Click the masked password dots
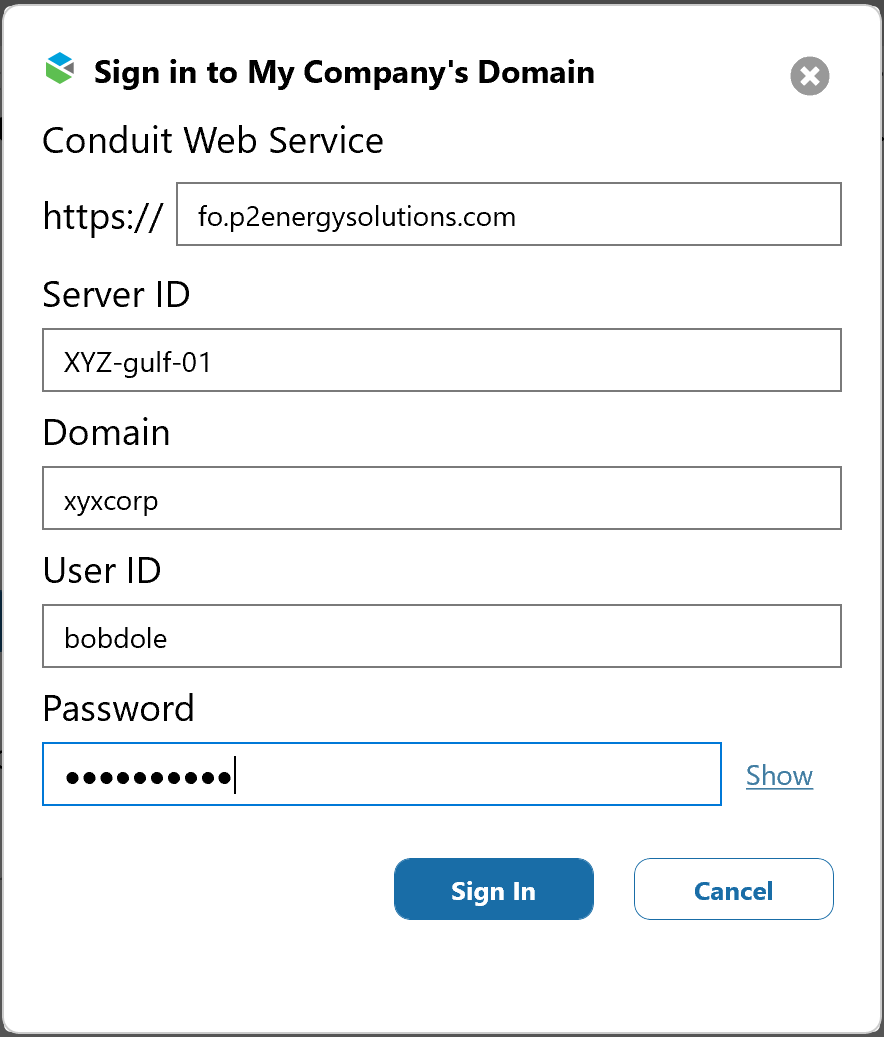The width and height of the screenshot is (884, 1037). pos(147,775)
